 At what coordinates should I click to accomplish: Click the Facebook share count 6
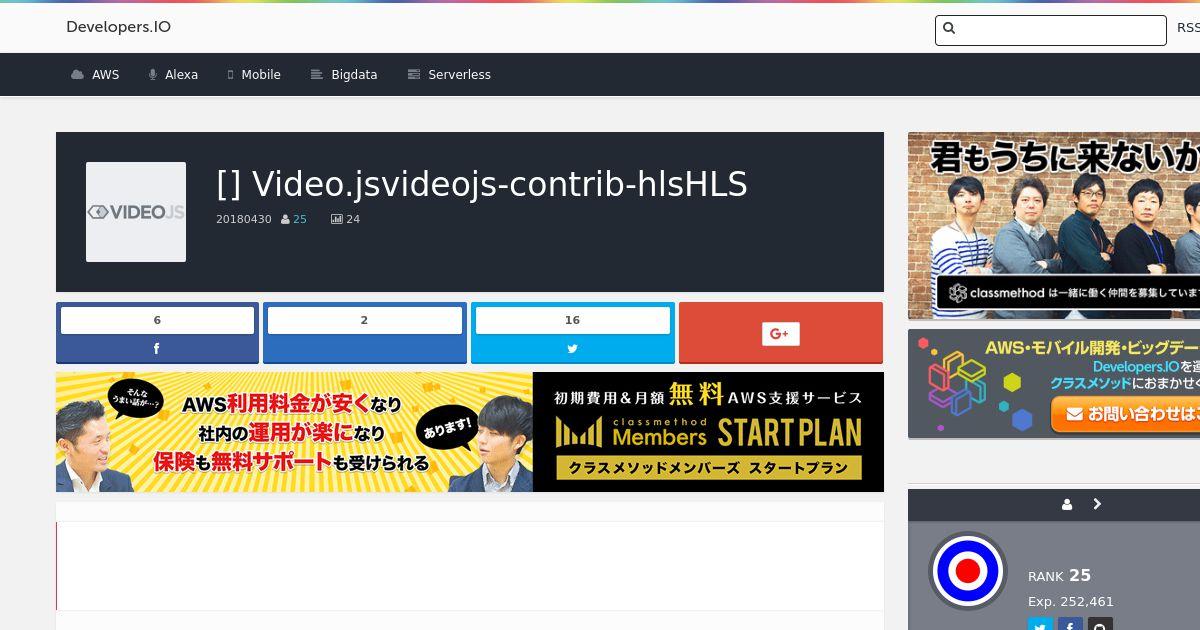click(157, 320)
